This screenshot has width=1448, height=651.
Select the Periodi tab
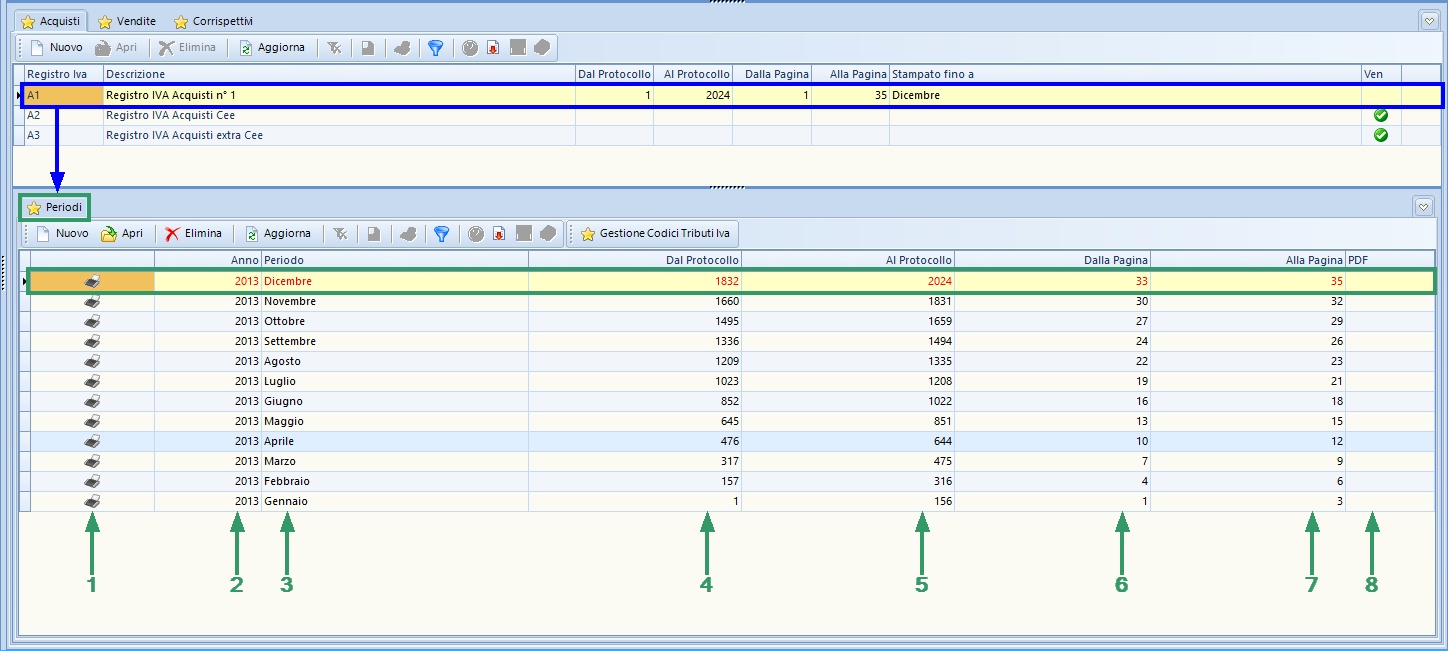[x=57, y=207]
